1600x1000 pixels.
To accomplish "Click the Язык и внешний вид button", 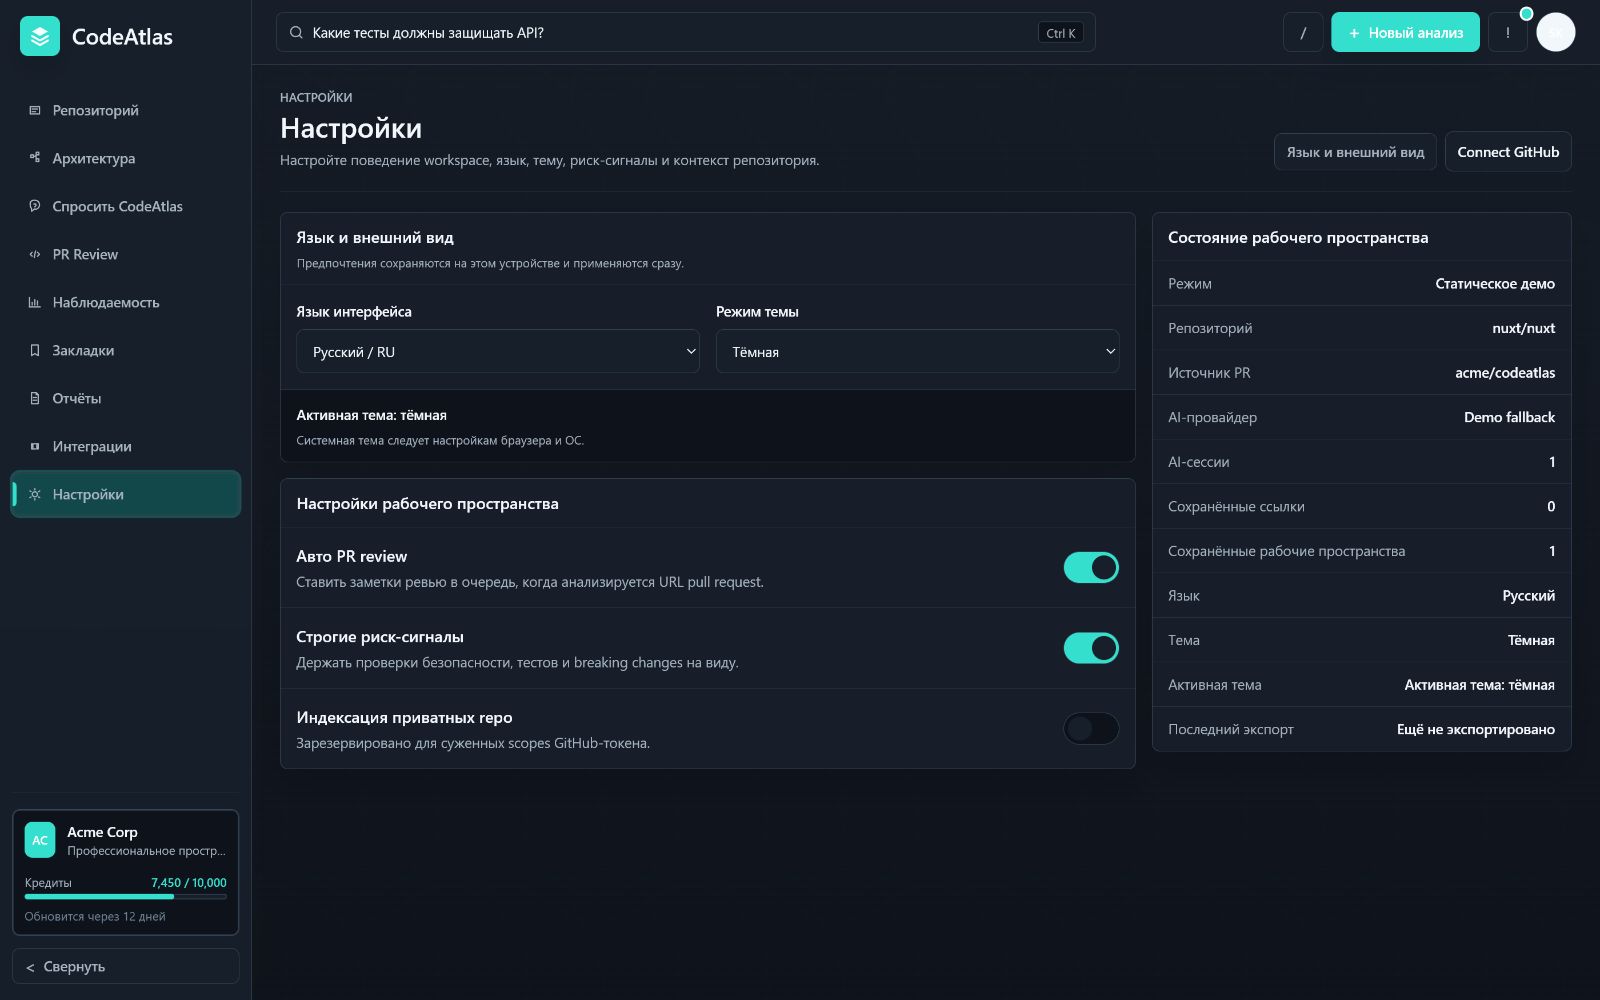I will click(x=1355, y=152).
